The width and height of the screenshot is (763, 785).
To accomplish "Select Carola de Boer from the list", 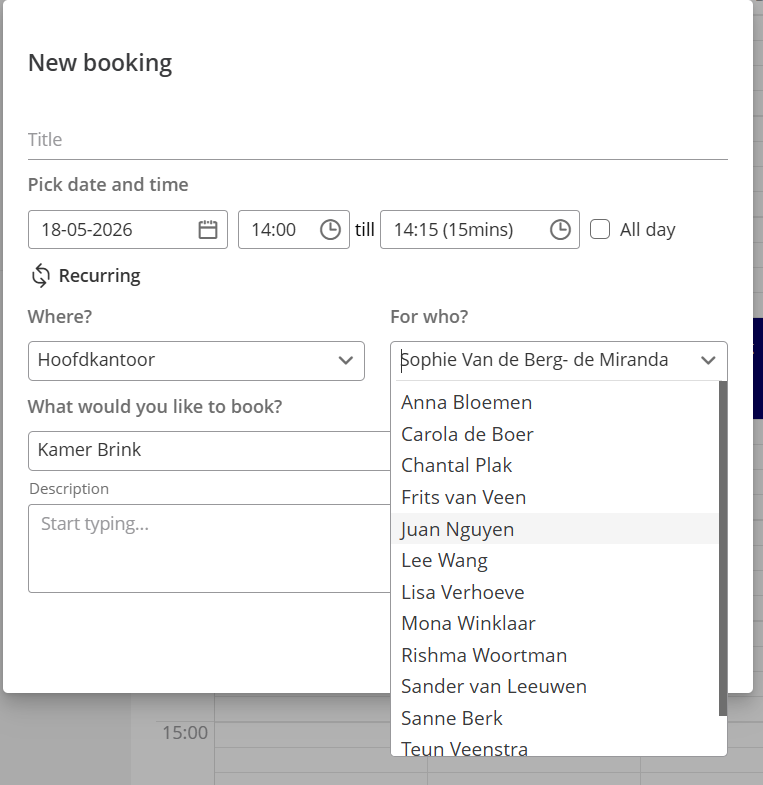I will click(555, 434).
